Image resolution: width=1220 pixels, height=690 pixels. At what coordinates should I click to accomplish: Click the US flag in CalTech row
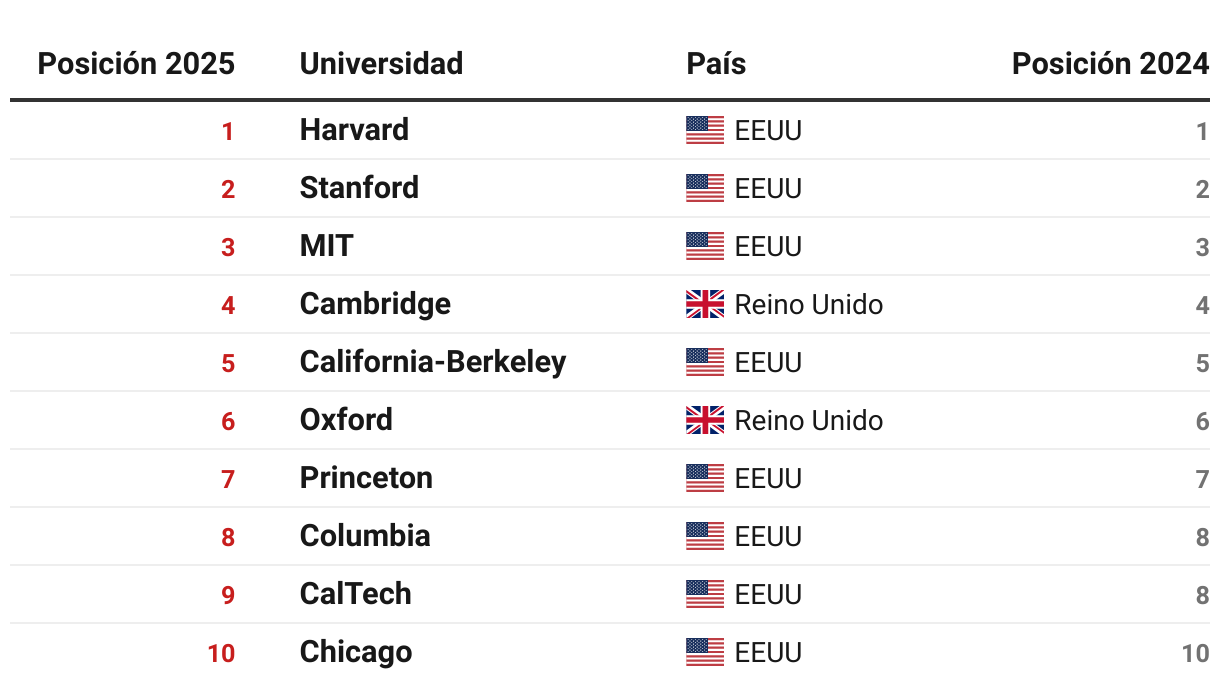pyautogui.click(x=704, y=595)
